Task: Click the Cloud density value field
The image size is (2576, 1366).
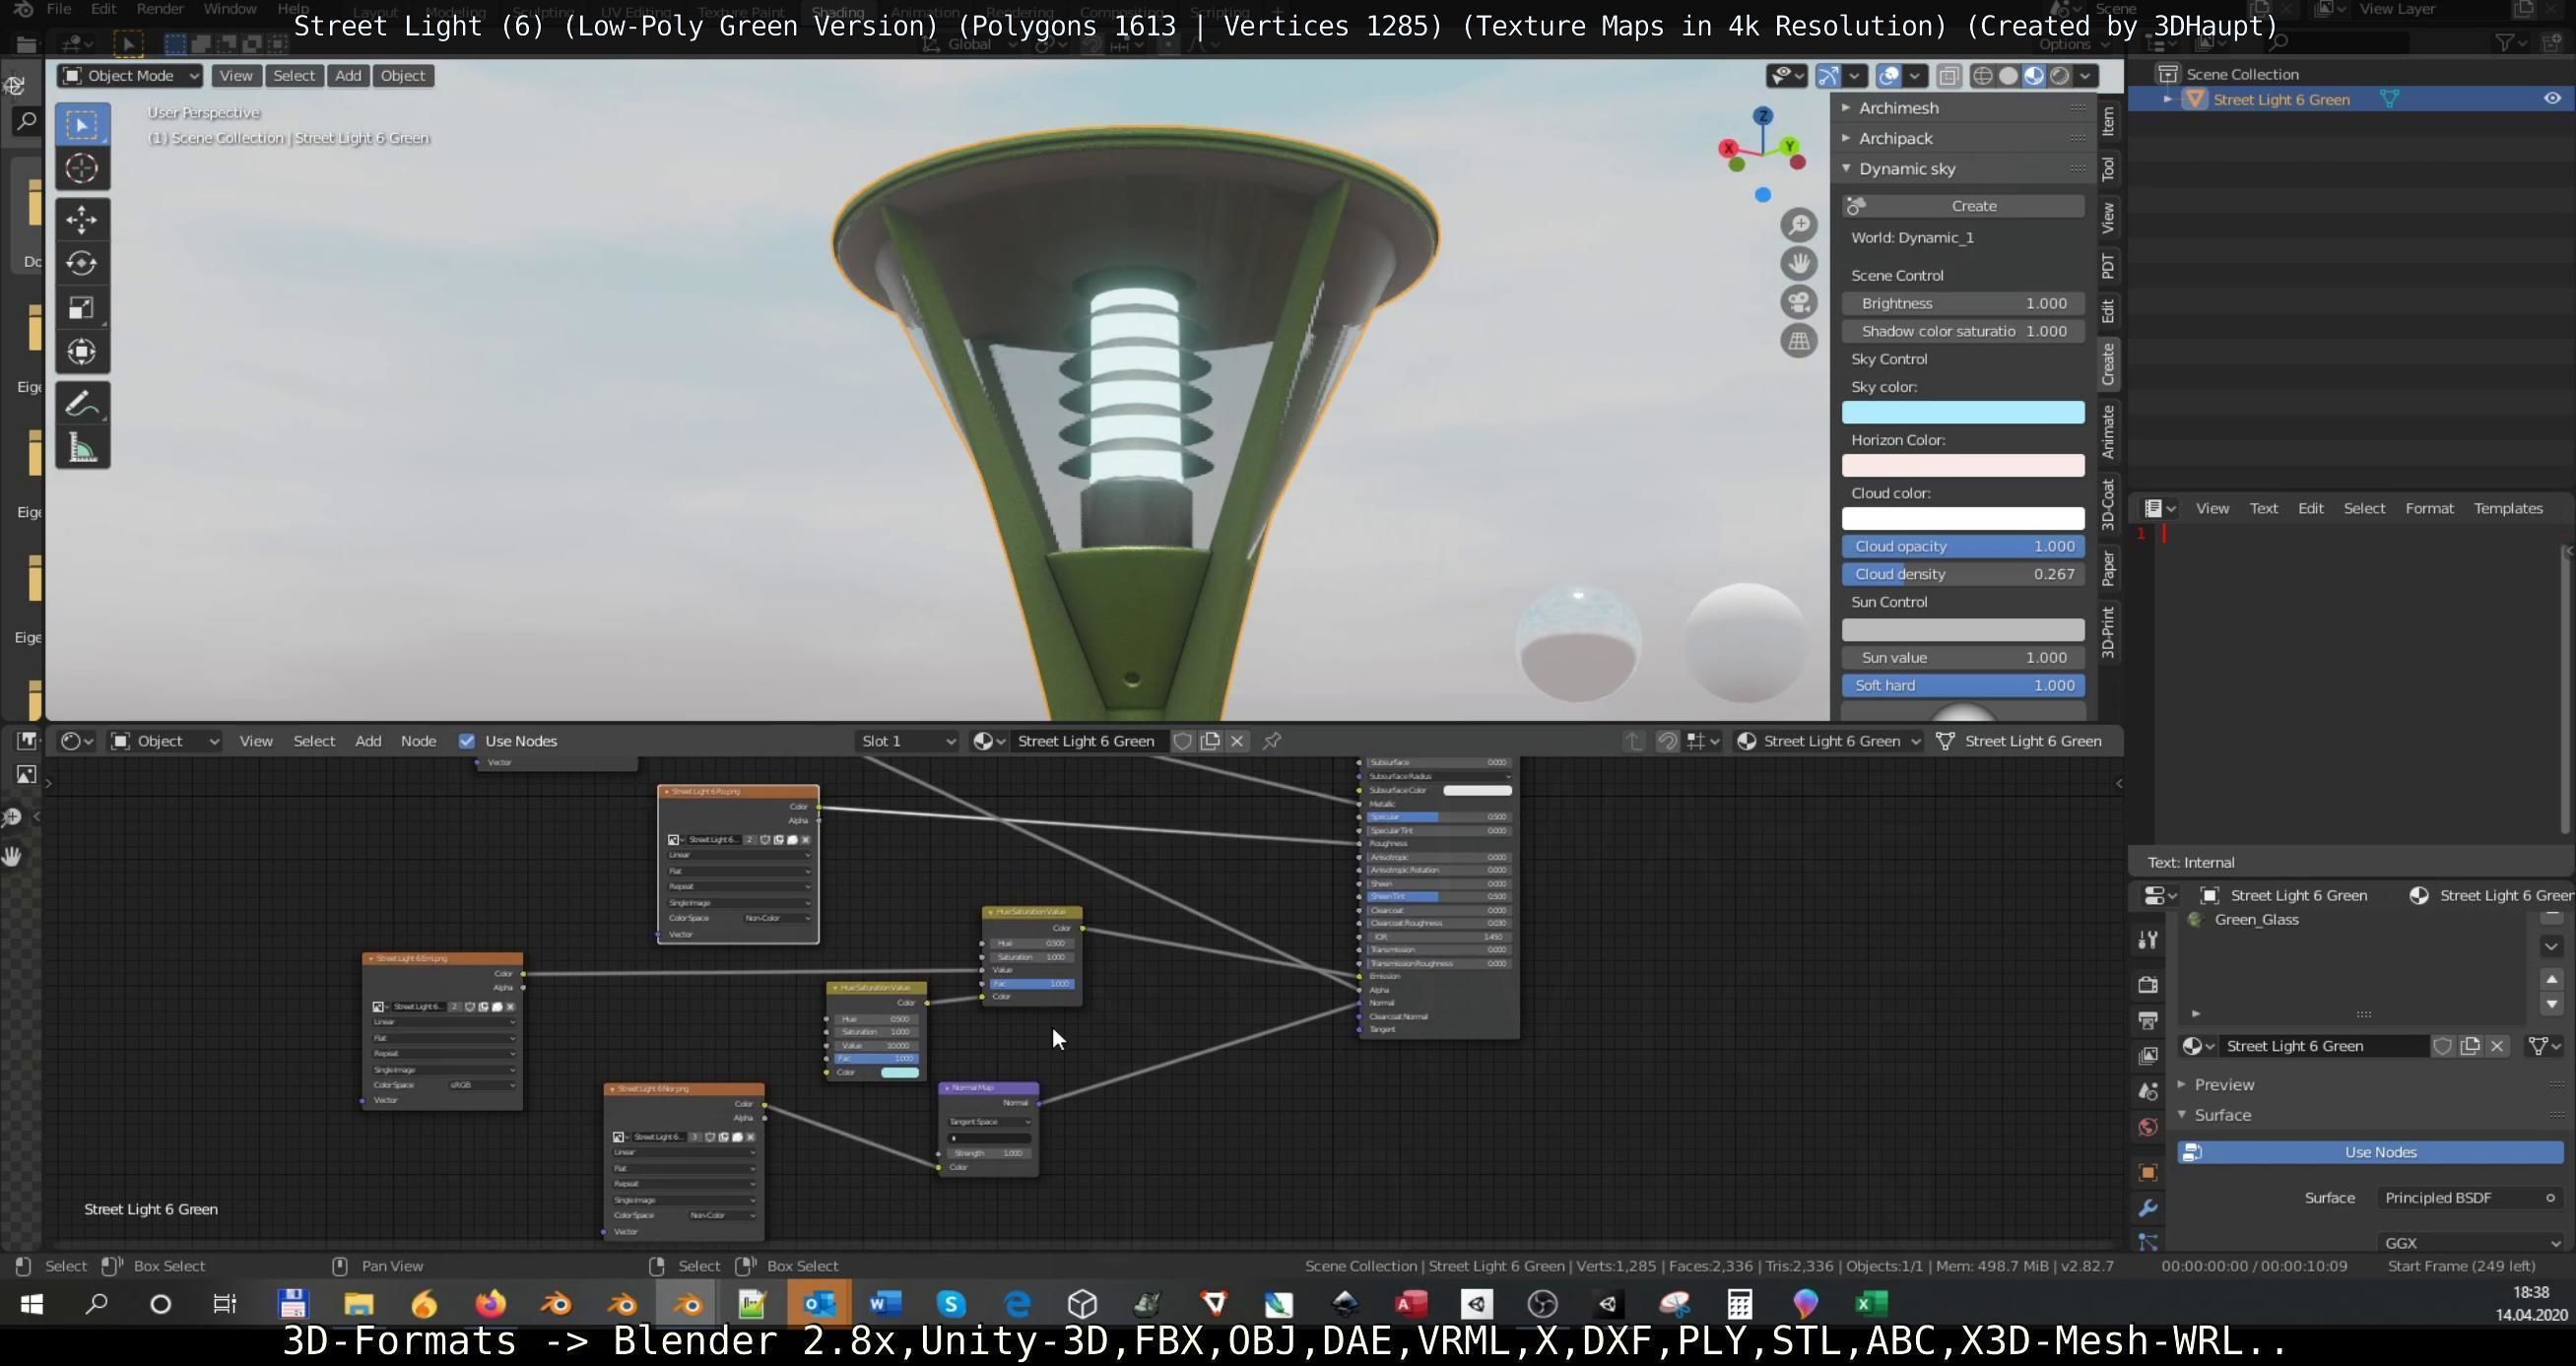Action: 1962,574
